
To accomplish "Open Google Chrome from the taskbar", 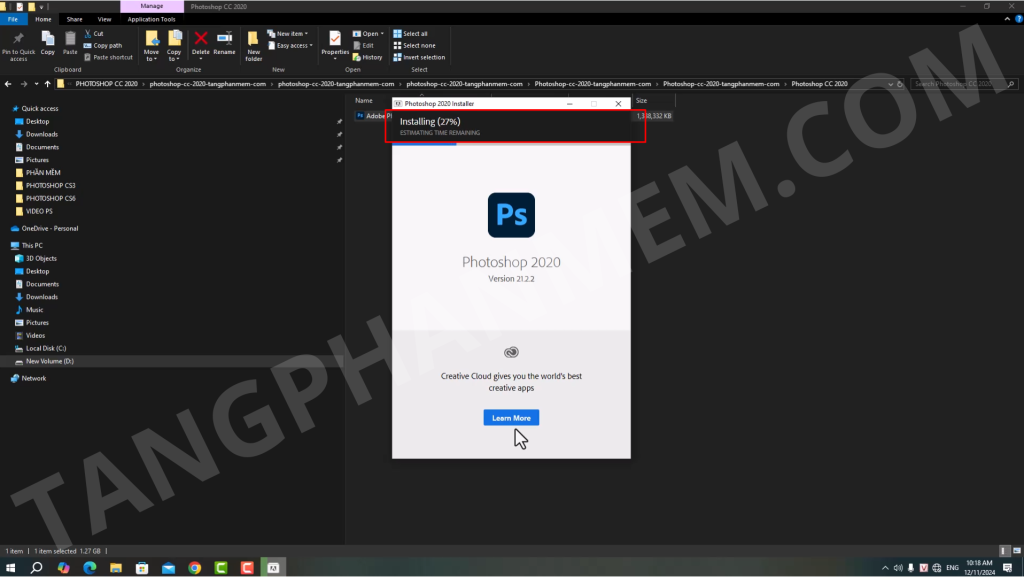I will point(195,568).
